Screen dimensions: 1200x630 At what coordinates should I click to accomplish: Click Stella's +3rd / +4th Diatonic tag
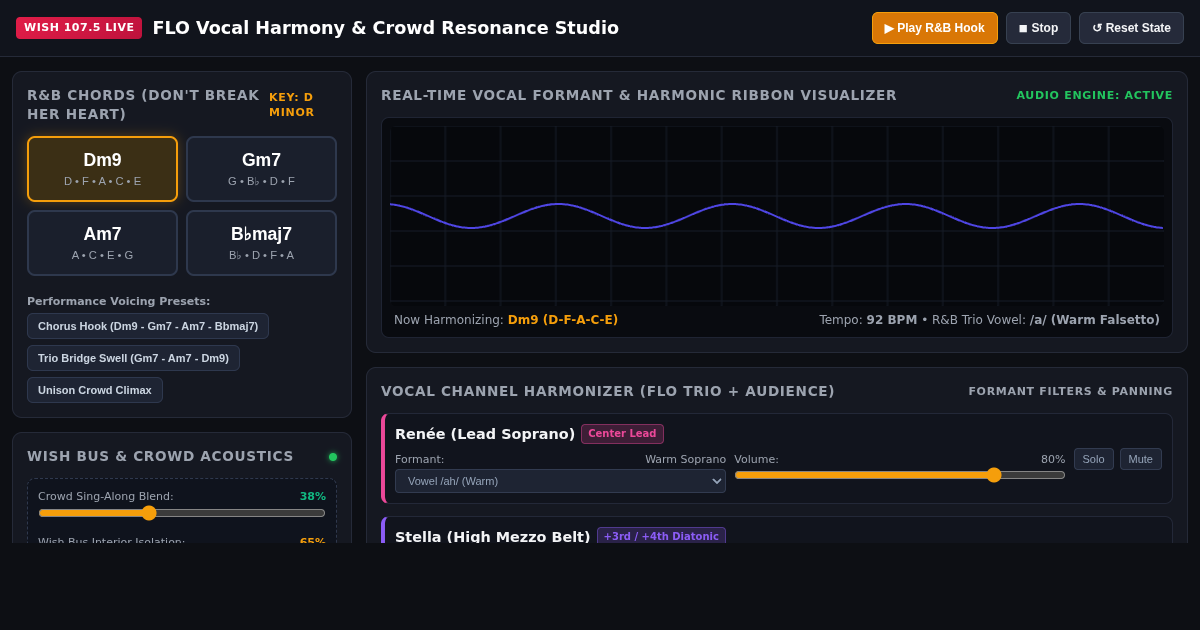coord(661,537)
